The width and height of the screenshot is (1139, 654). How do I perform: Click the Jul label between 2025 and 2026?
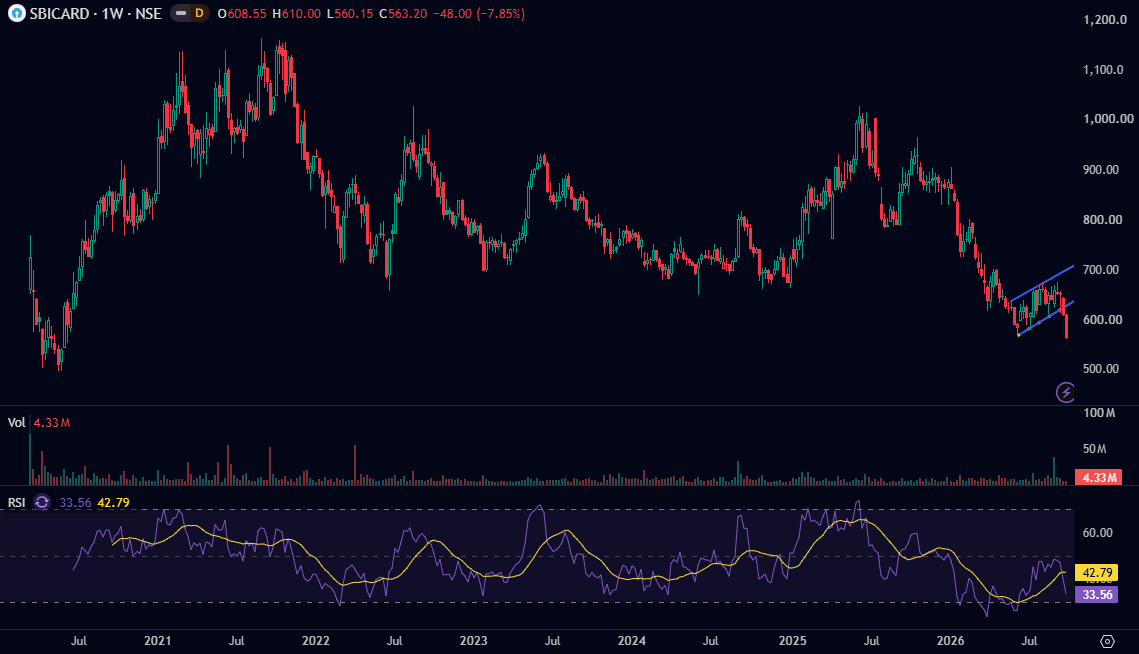click(872, 641)
